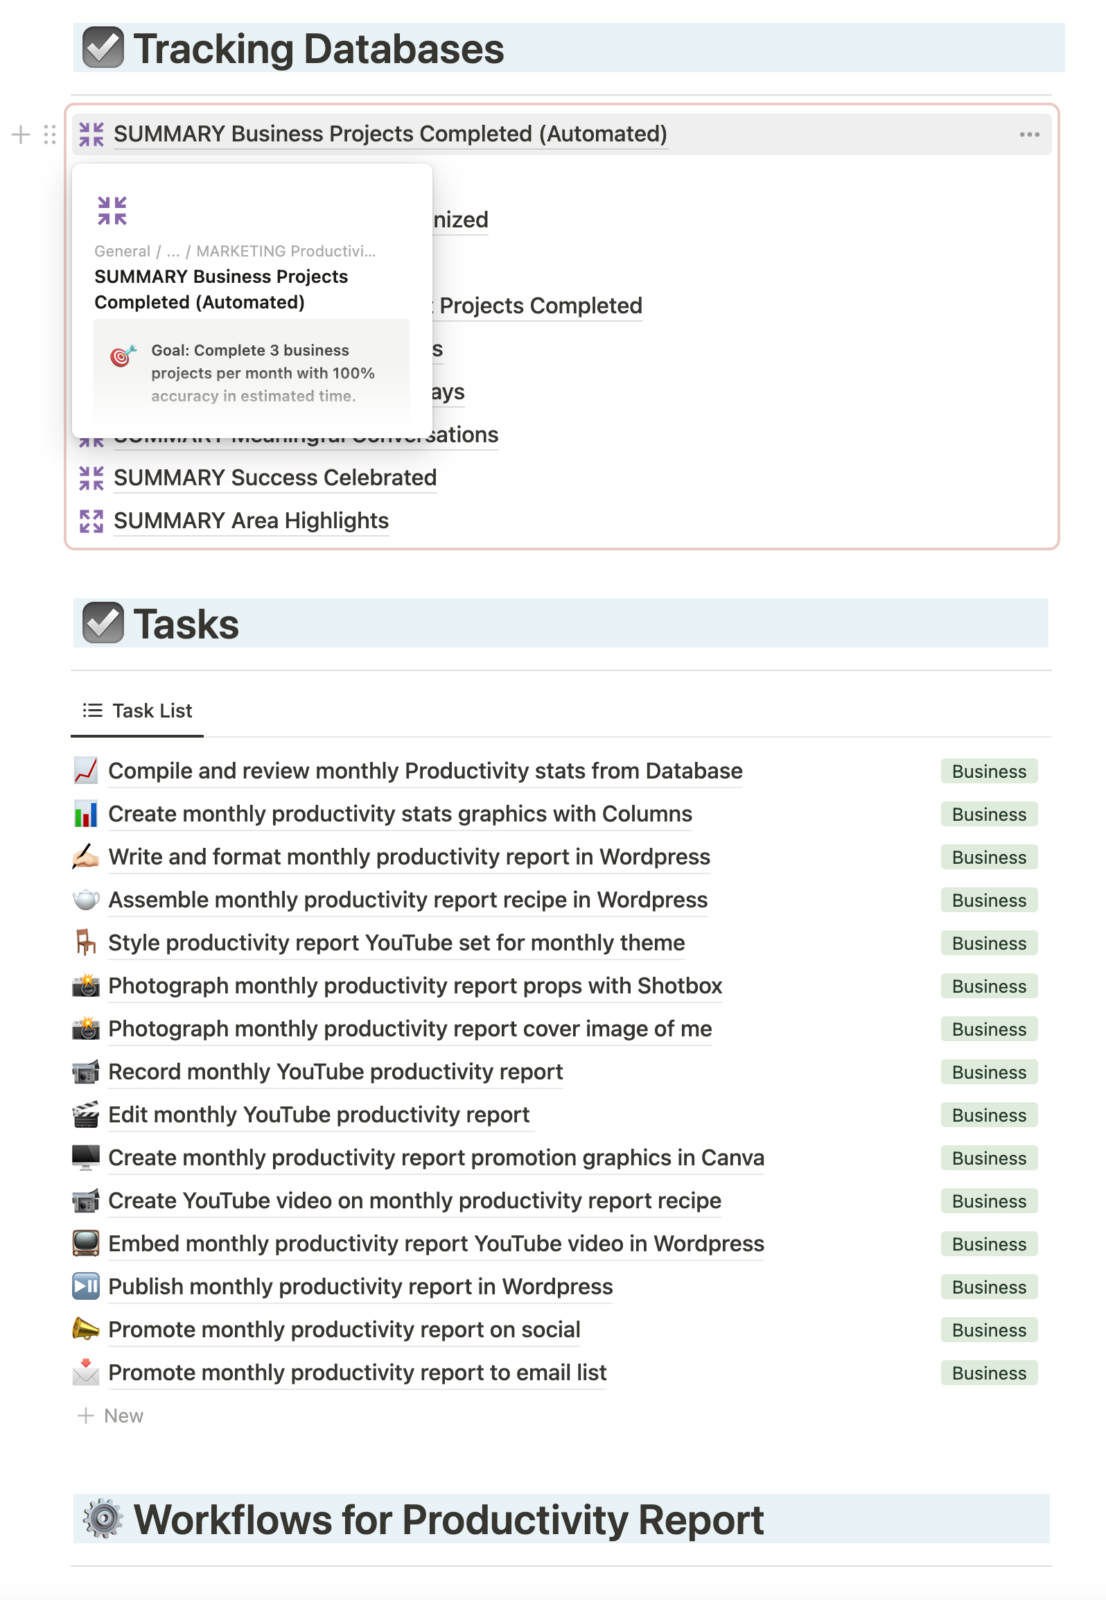Viewport: 1106px width, 1600px height.
Task: Click the checkbox icon next to Tracking Databases
Action: coord(102,48)
